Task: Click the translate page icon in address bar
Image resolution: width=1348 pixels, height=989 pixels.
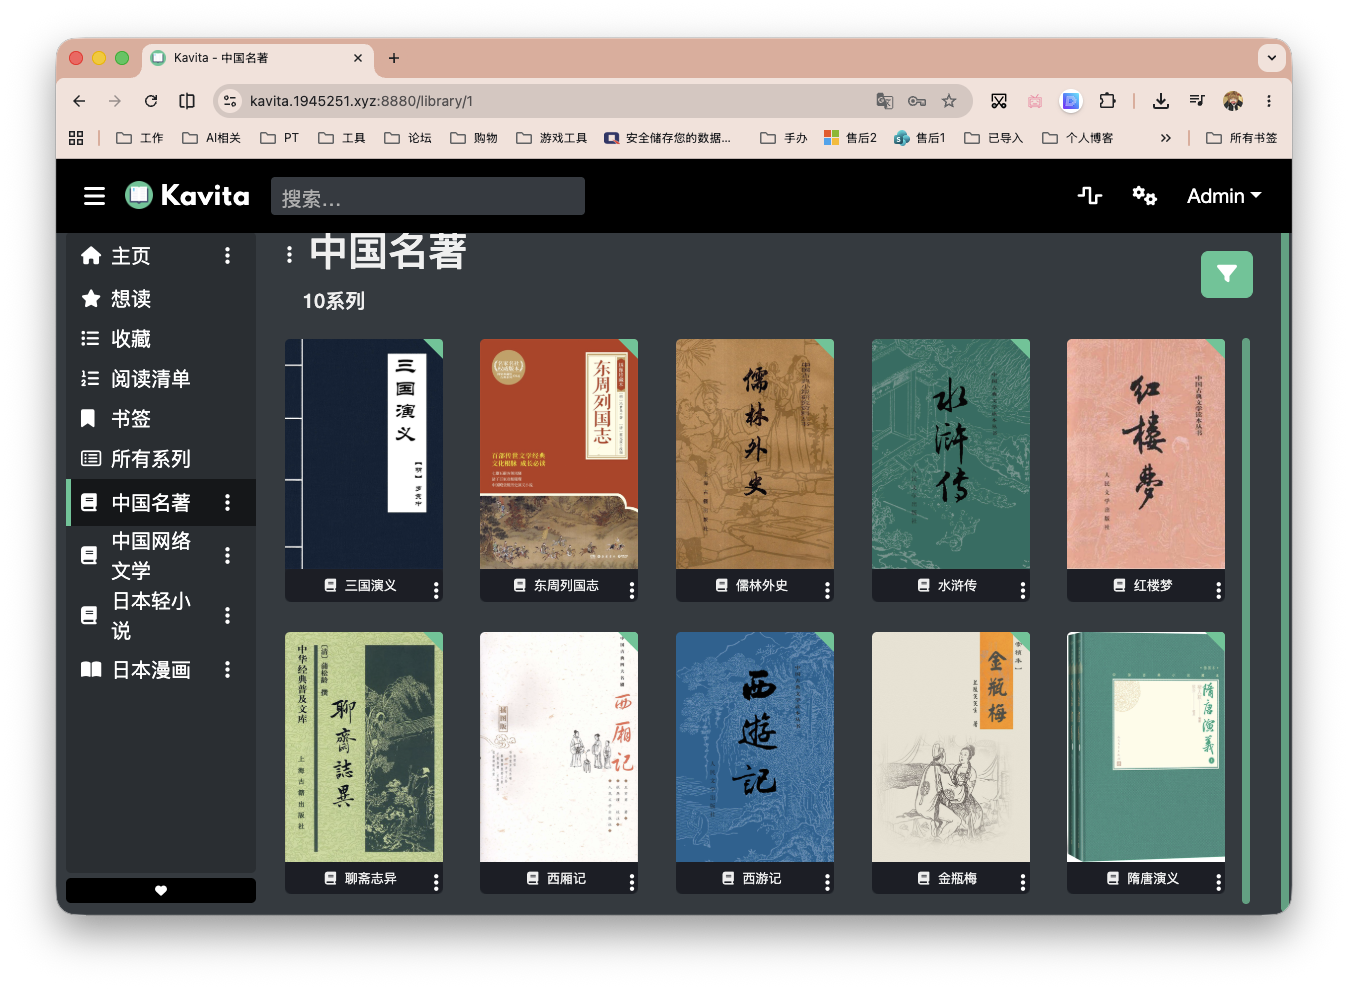Action: (x=885, y=101)
